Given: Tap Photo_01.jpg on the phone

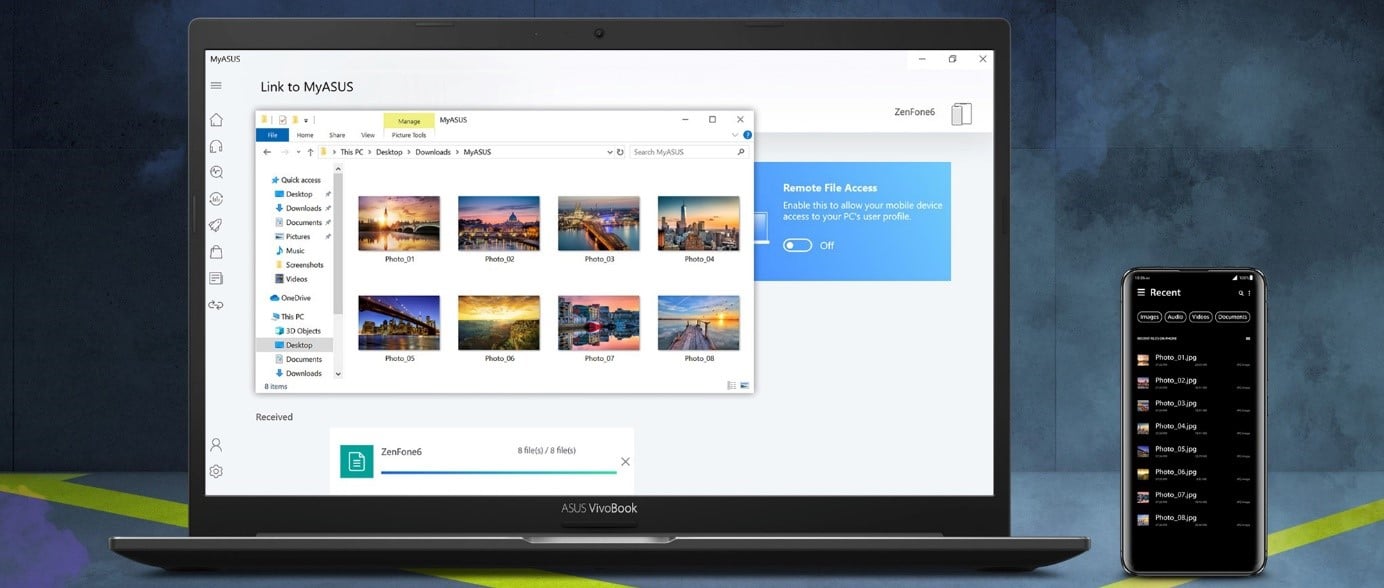Looking at the screenshot, I should [1194, 359].
